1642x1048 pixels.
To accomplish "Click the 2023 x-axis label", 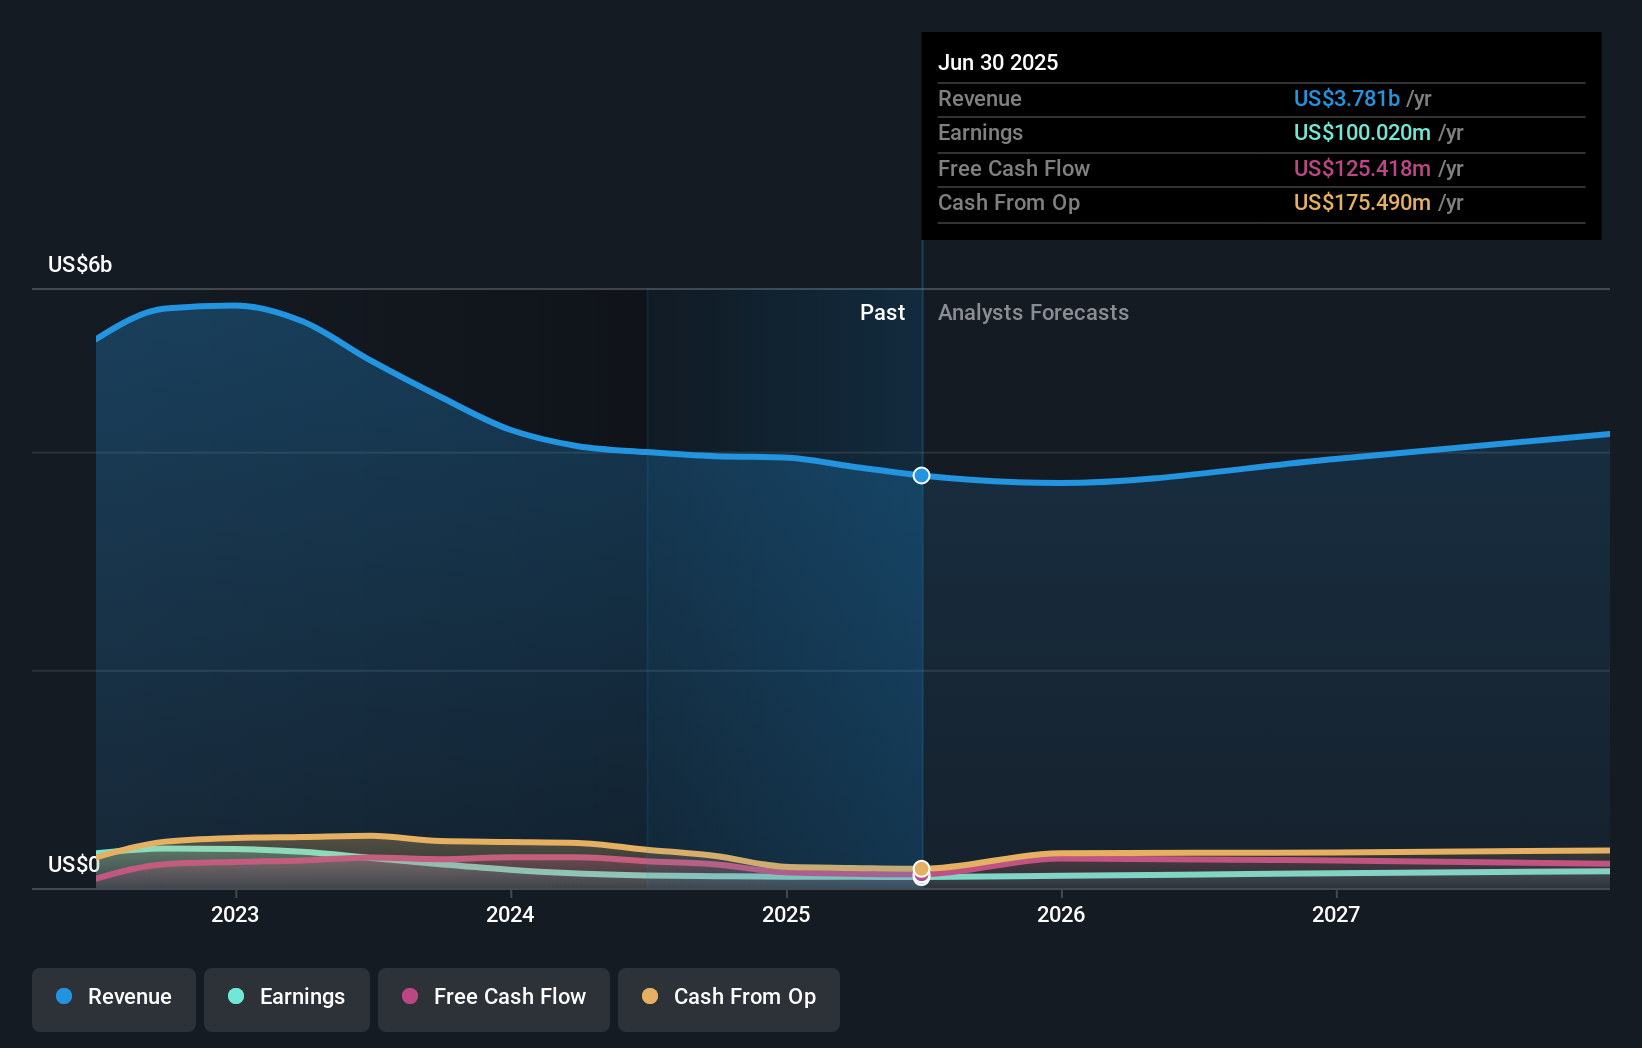I will (235, 914).
